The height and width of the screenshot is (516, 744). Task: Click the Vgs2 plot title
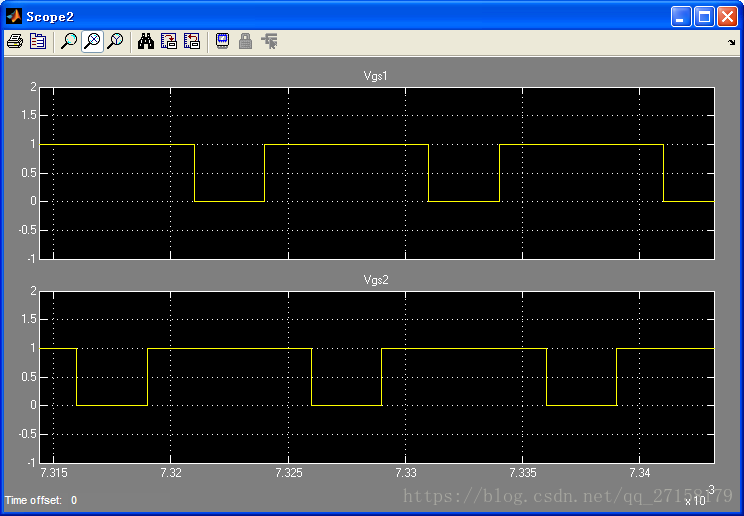[376, 280]
